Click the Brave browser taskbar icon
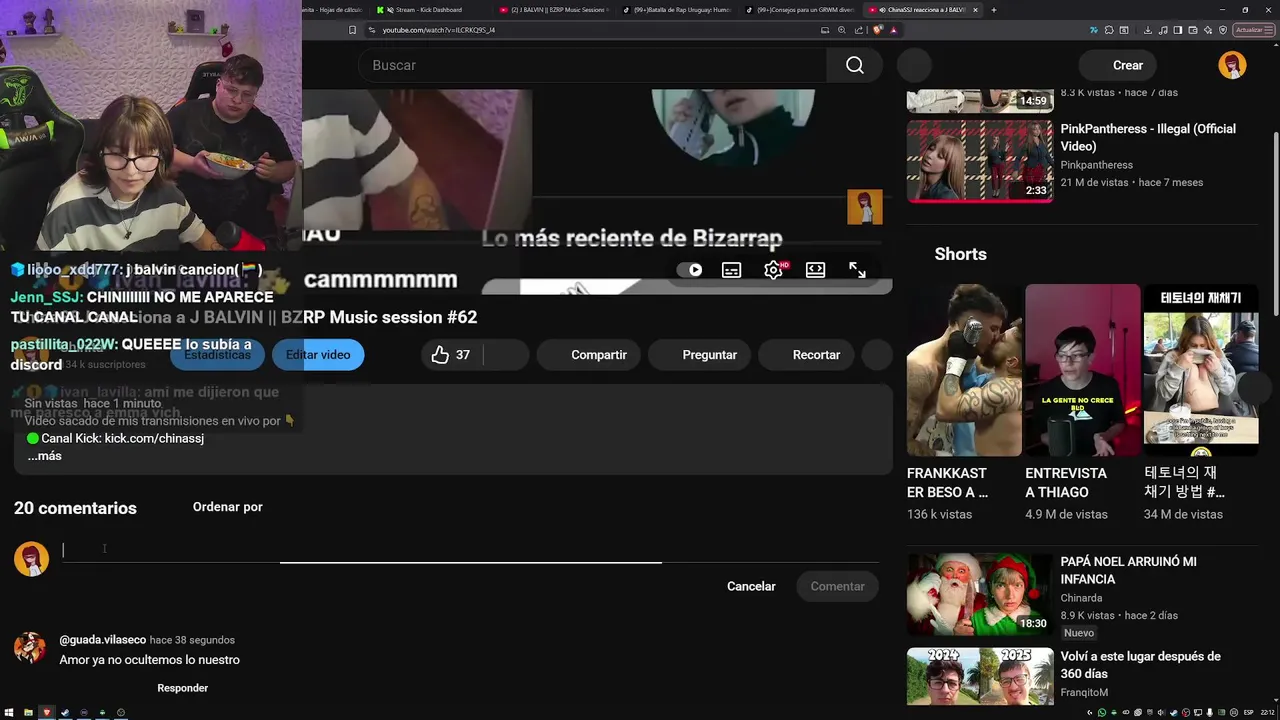 tap(46, 713)
